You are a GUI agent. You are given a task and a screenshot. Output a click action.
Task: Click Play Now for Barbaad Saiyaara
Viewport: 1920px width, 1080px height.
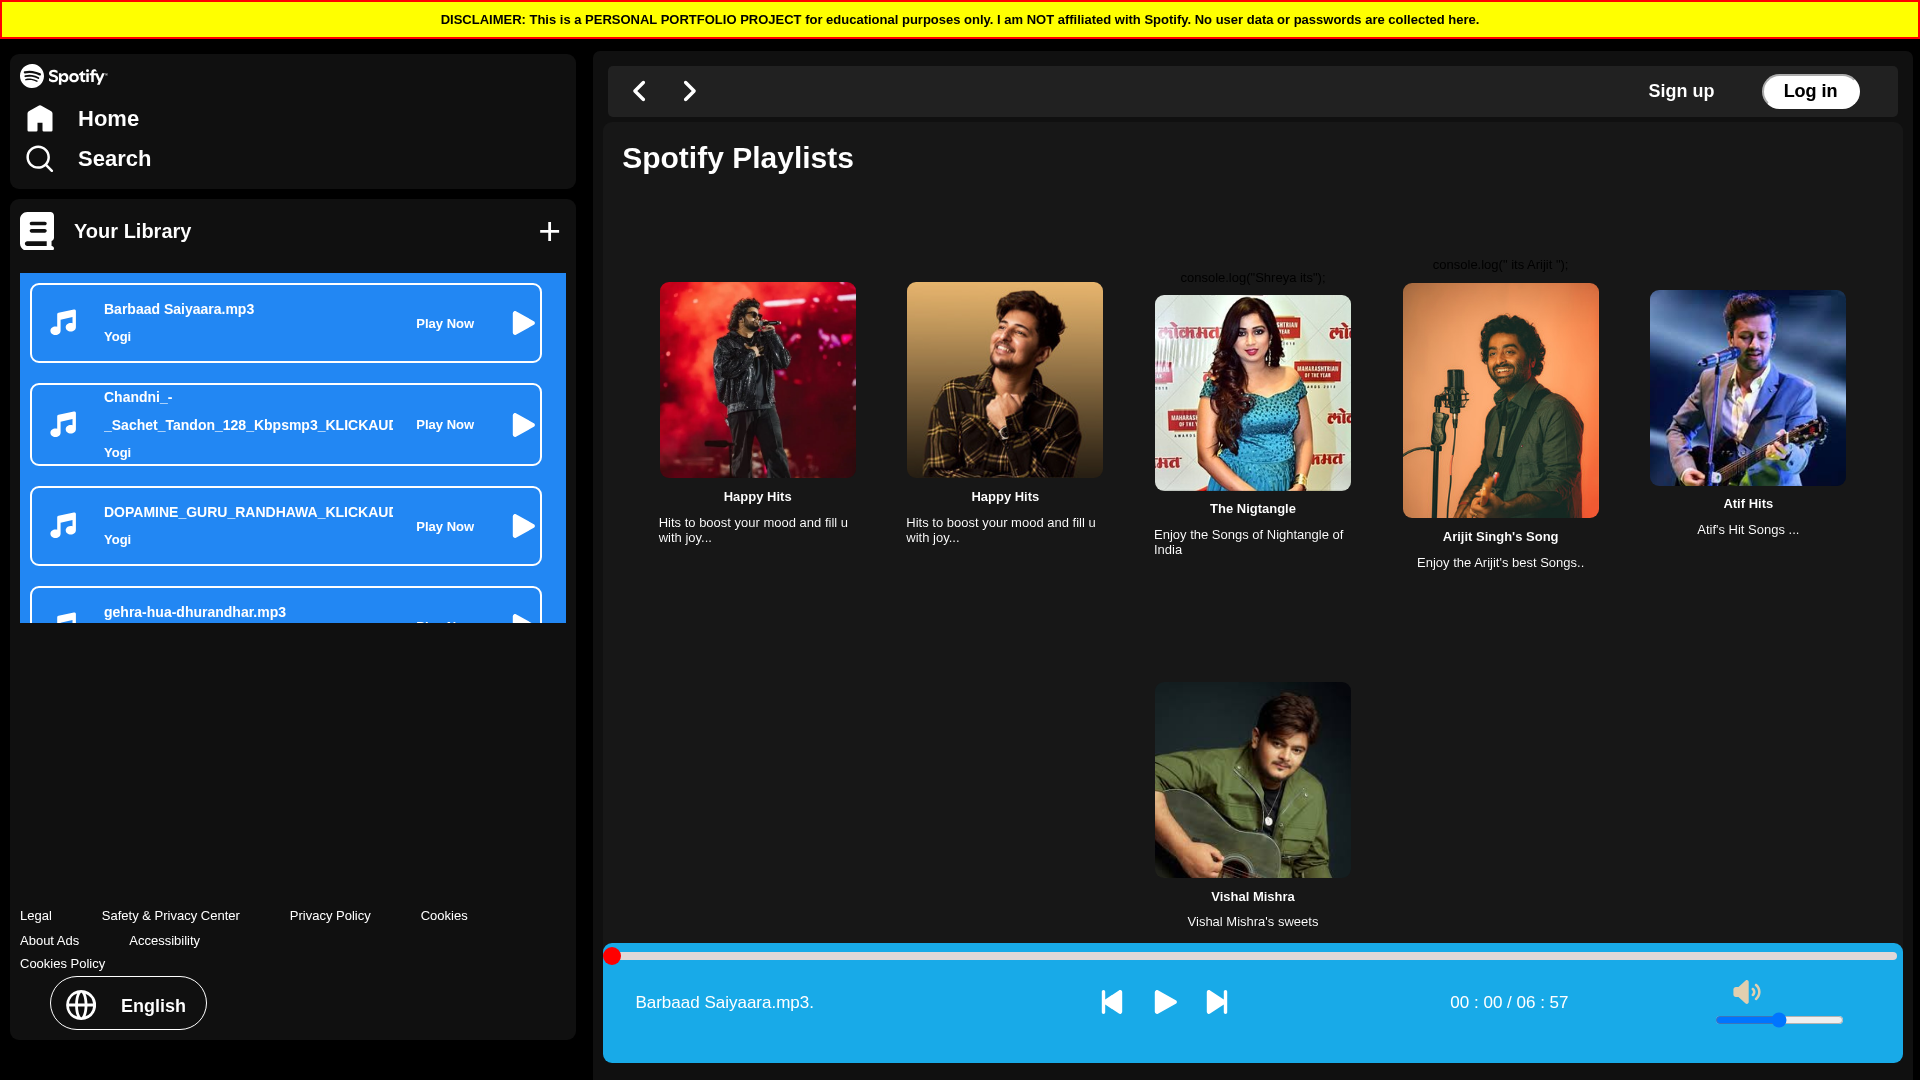(445, 324)
